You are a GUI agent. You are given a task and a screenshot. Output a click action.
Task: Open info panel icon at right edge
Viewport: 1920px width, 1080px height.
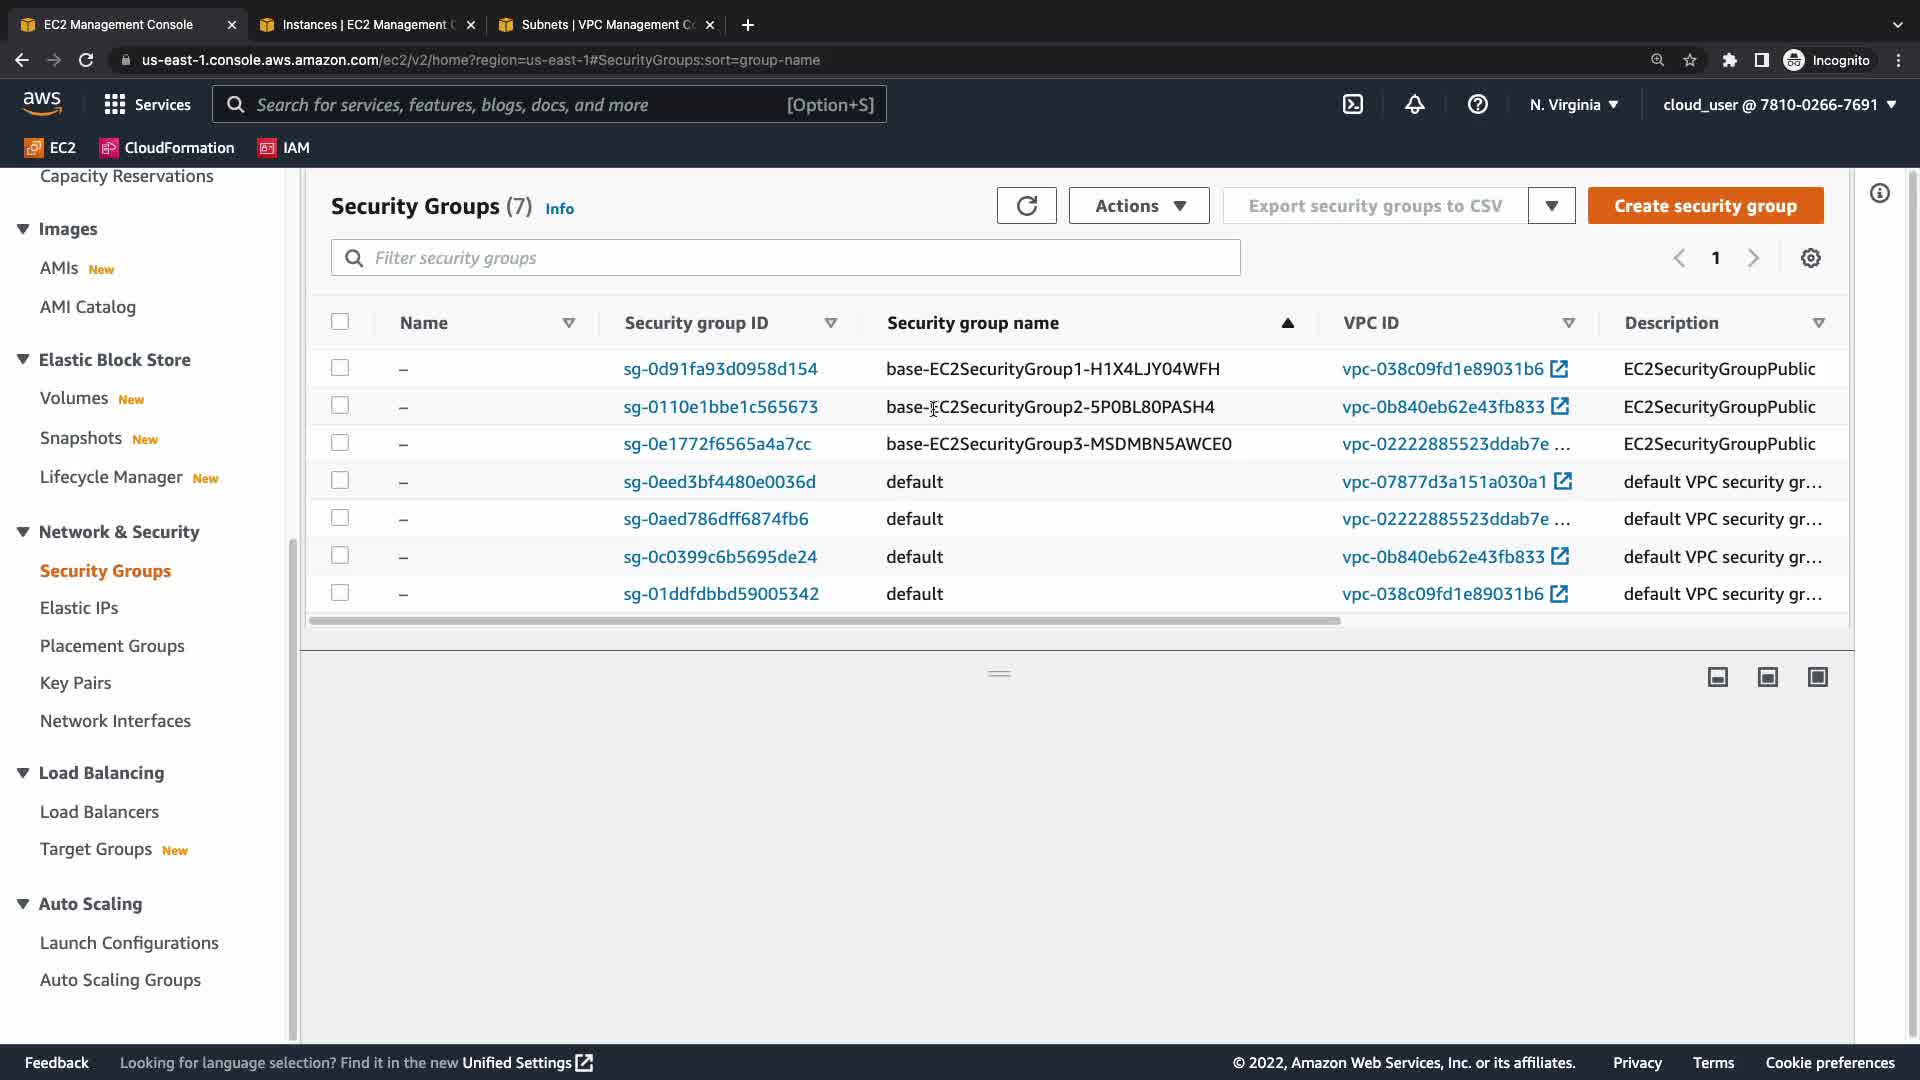1879,193
